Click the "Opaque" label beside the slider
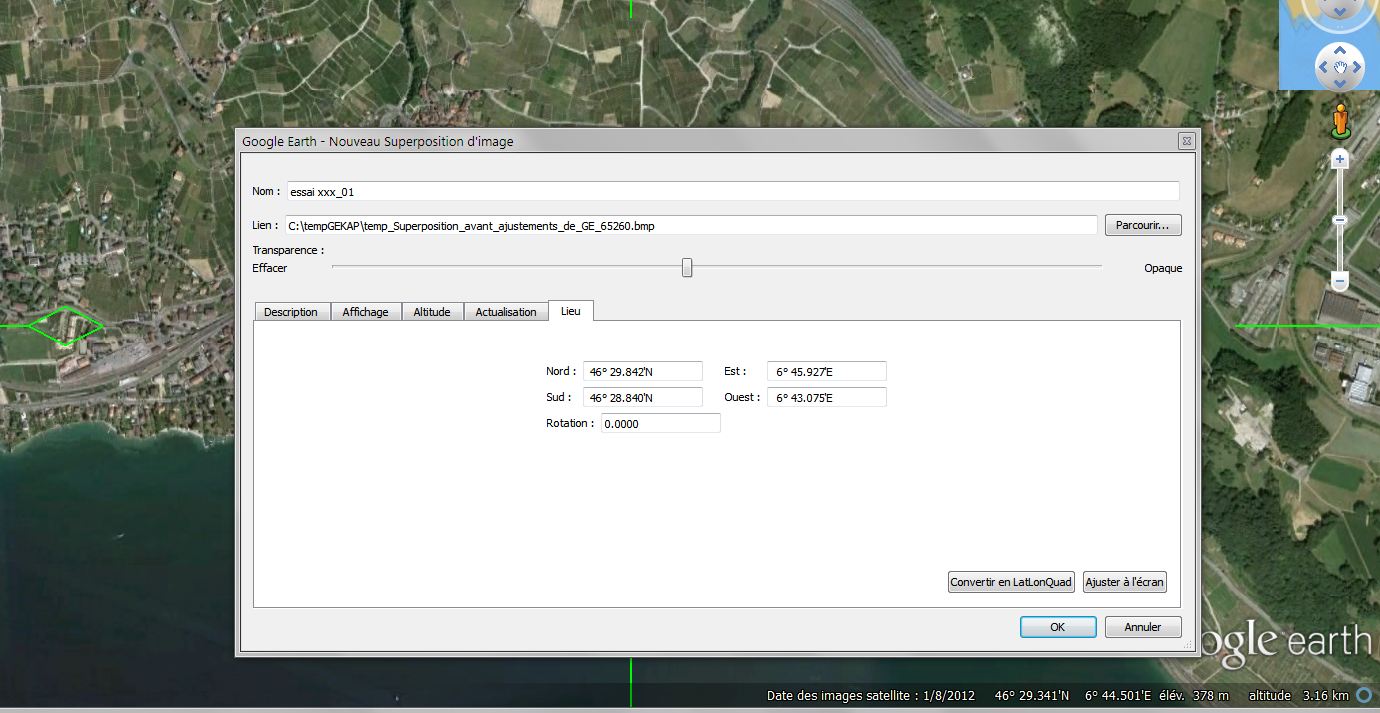This screenshot has width=1380, height=713. coord(1163,268)
